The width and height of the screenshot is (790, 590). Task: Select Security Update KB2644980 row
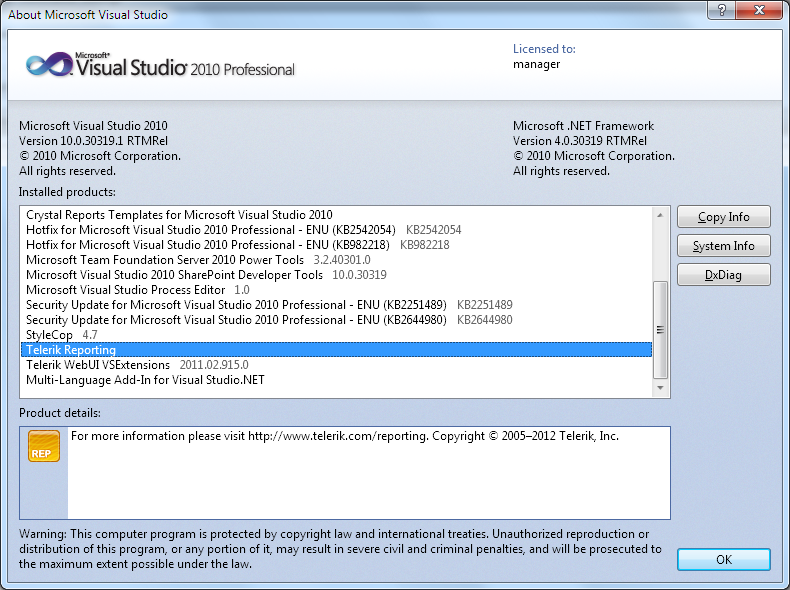336,320
